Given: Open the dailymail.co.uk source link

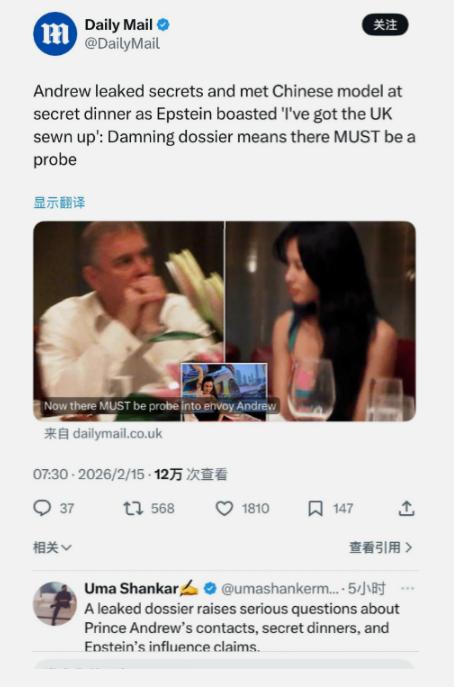Looking at the screenshot, I should click(103, 434).
